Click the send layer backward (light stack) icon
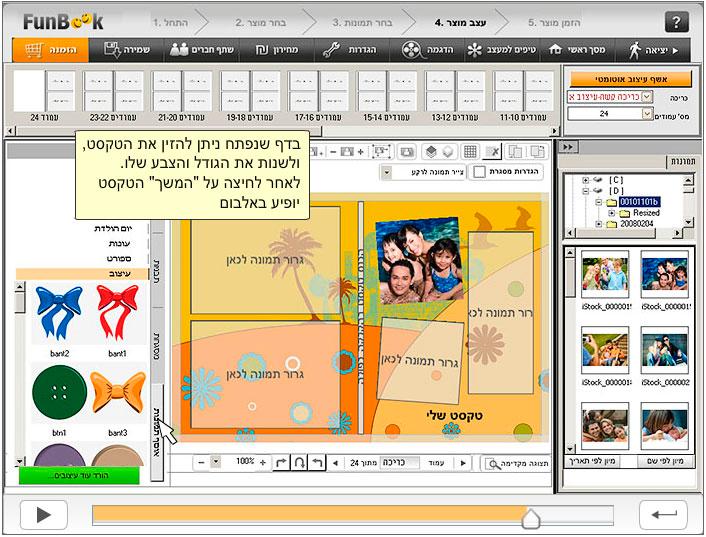The height and width of the screenshot is (537, 706). [x=448, y=152]
